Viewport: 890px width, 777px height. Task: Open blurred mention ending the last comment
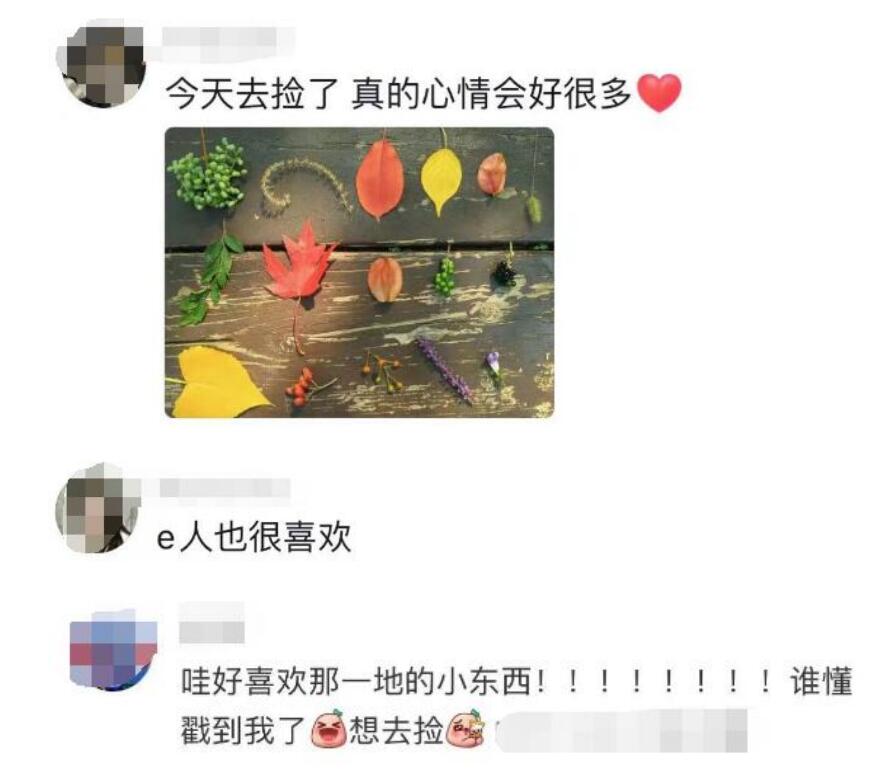tap(622, 731)
